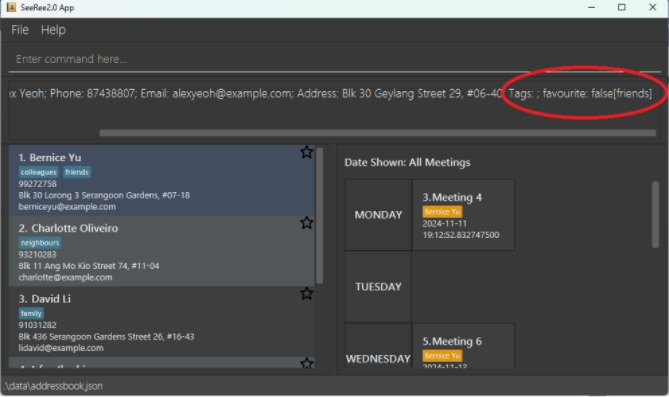The width and height of the screenshot is (669, 397).
Task: Click email berniceyu@example.com
Action: tap(67, 207)
